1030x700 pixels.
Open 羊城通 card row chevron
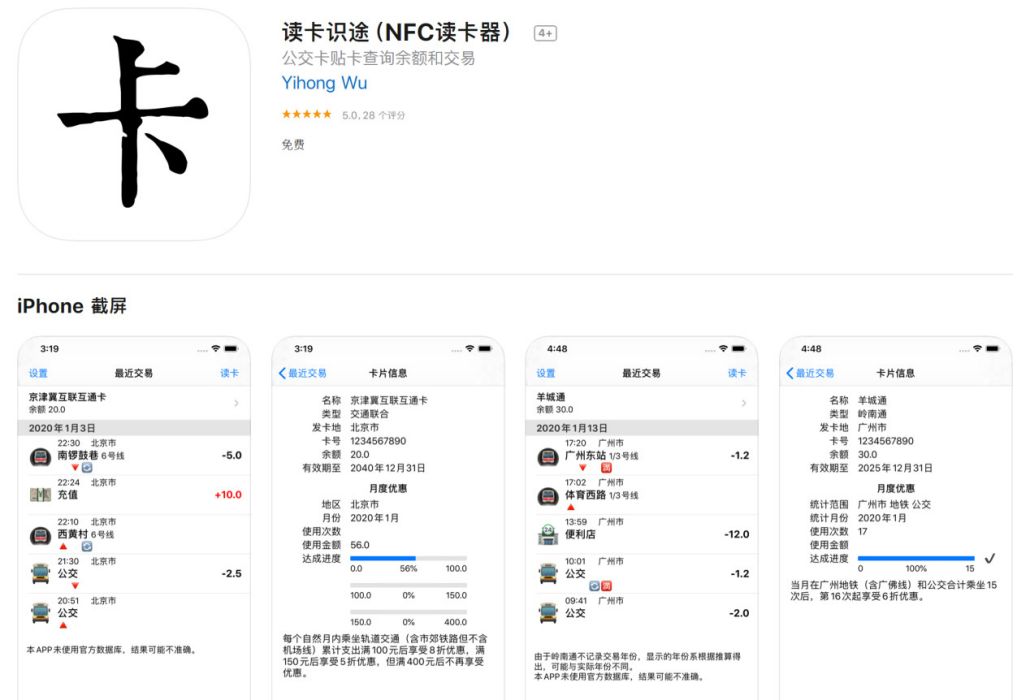[744, 403]
